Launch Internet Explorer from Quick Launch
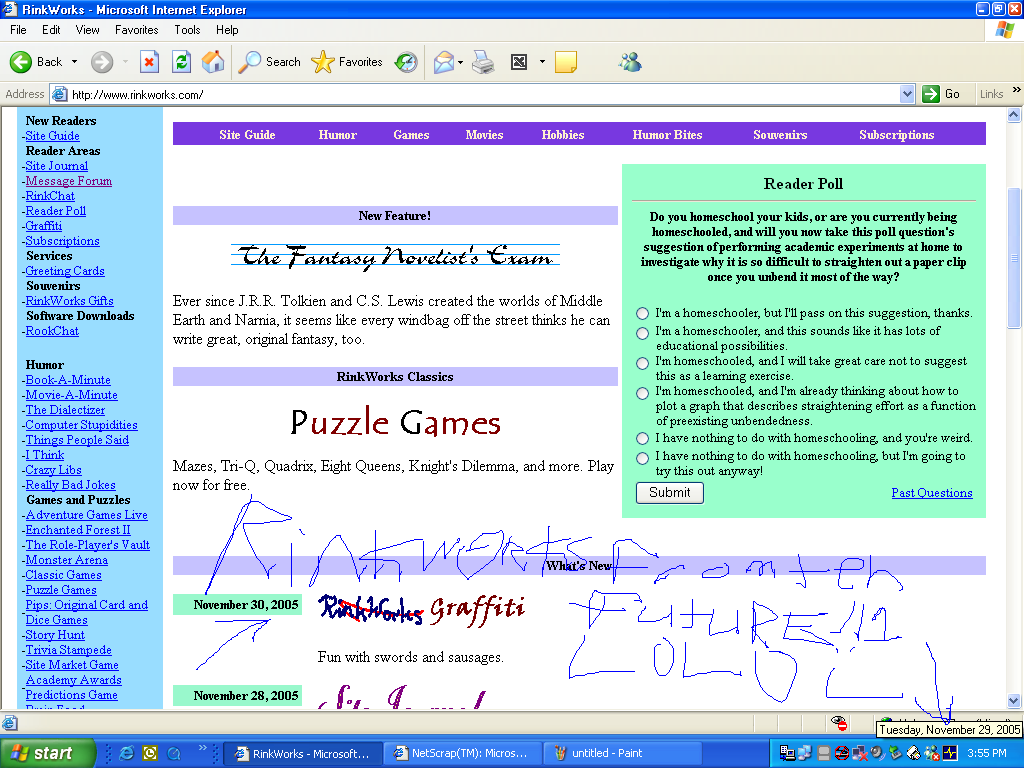The height and width of the screenshot is (768, 1024). [x=127, y=753]
